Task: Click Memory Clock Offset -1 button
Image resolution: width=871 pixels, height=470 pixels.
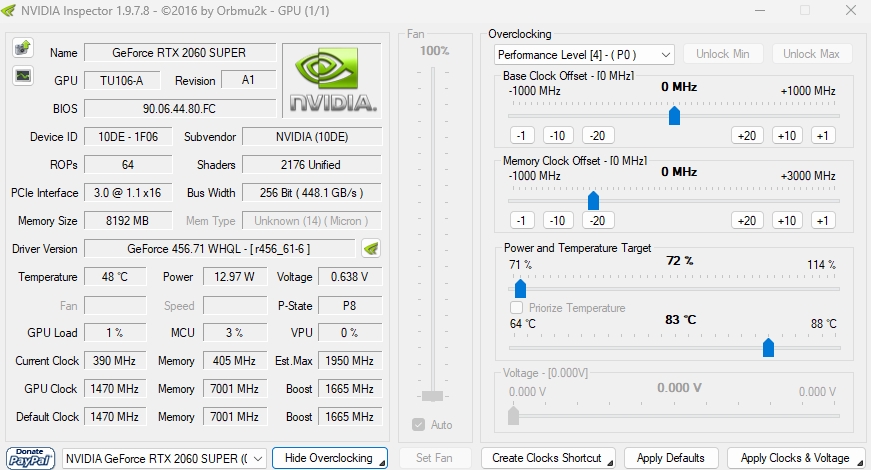Action: 522,221
